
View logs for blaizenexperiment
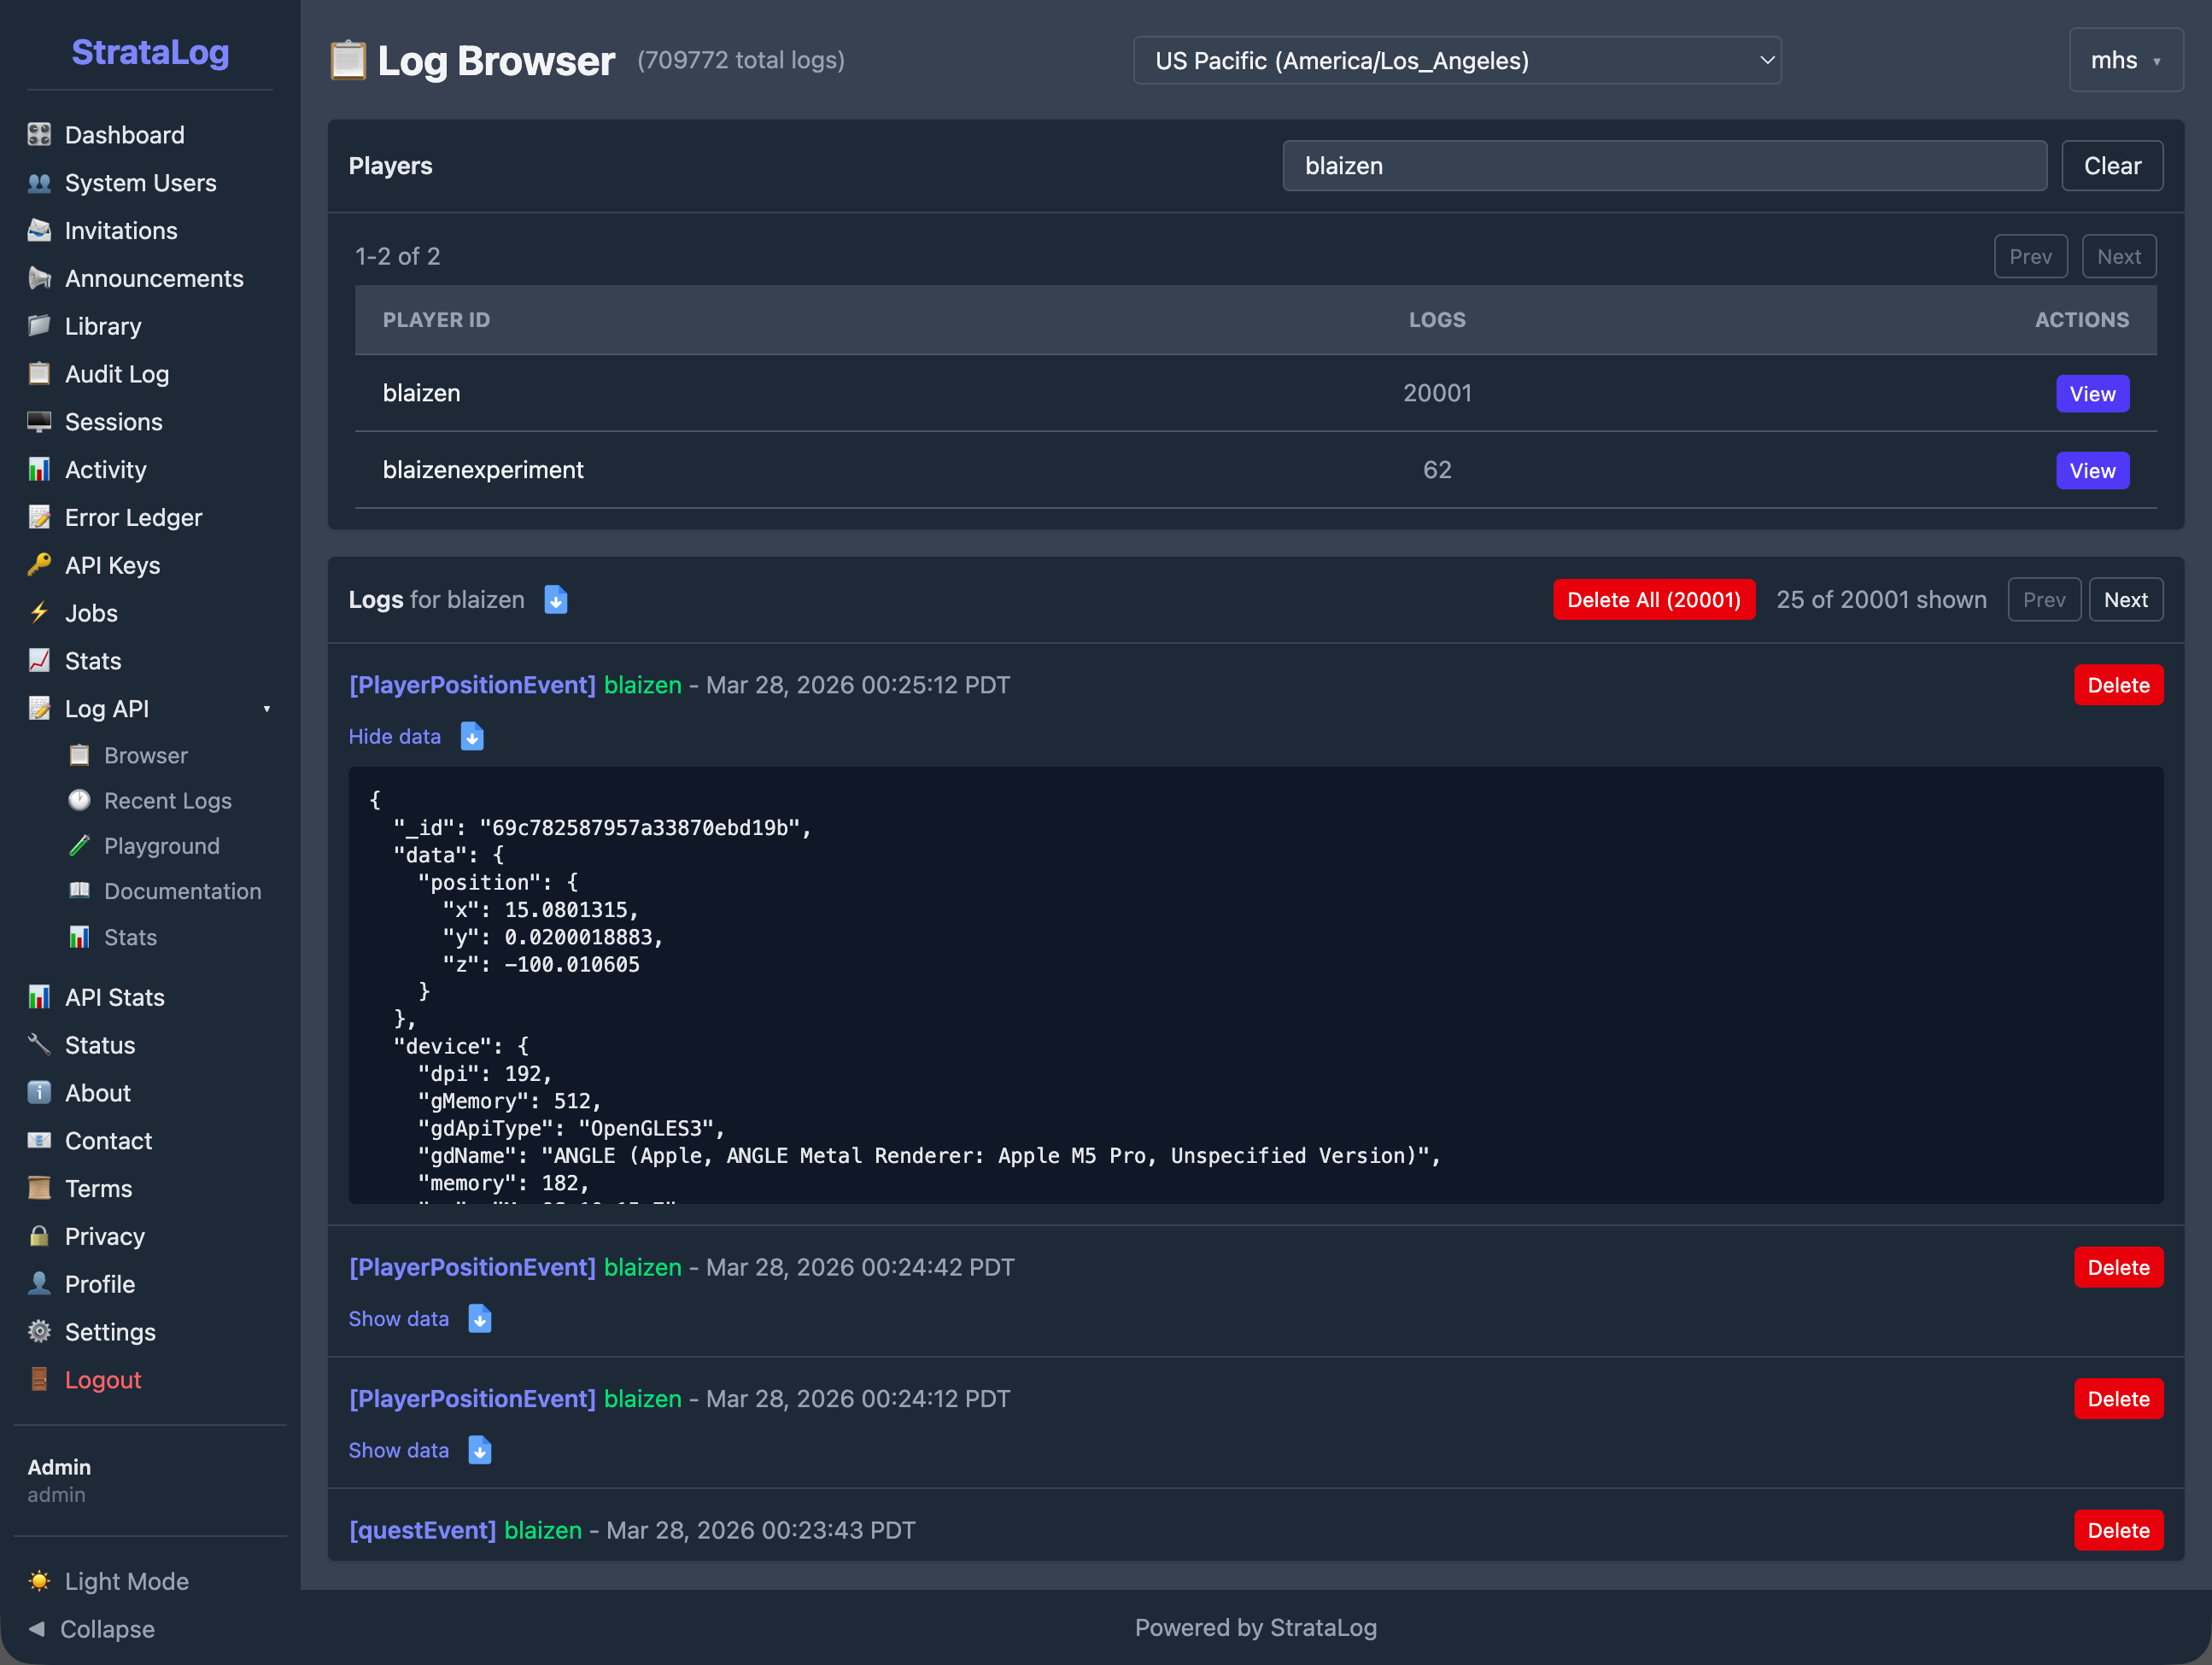(x=2092, y=470)
